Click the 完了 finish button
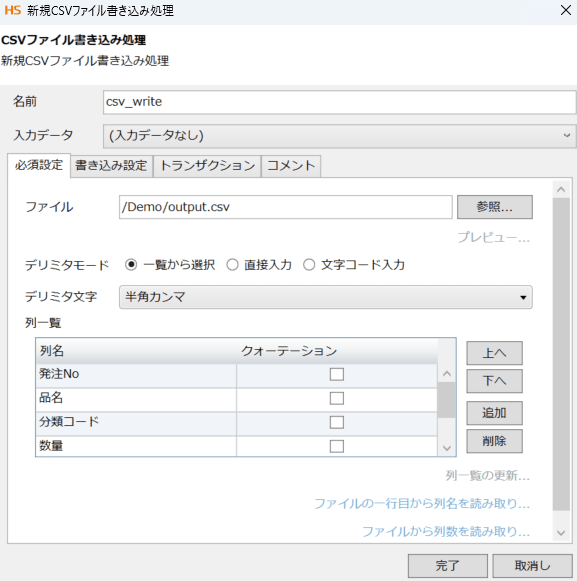 coord(448,566)
